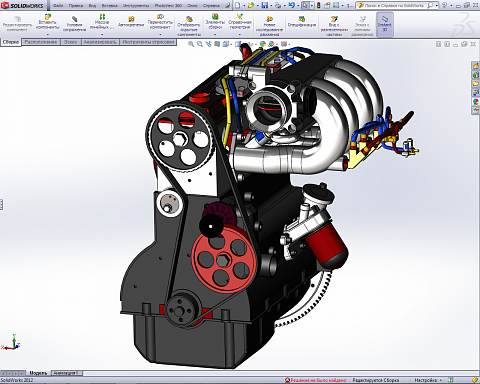The image size is (480, 384).
Task: Click the Save disk icon
Action: (265, 5)
